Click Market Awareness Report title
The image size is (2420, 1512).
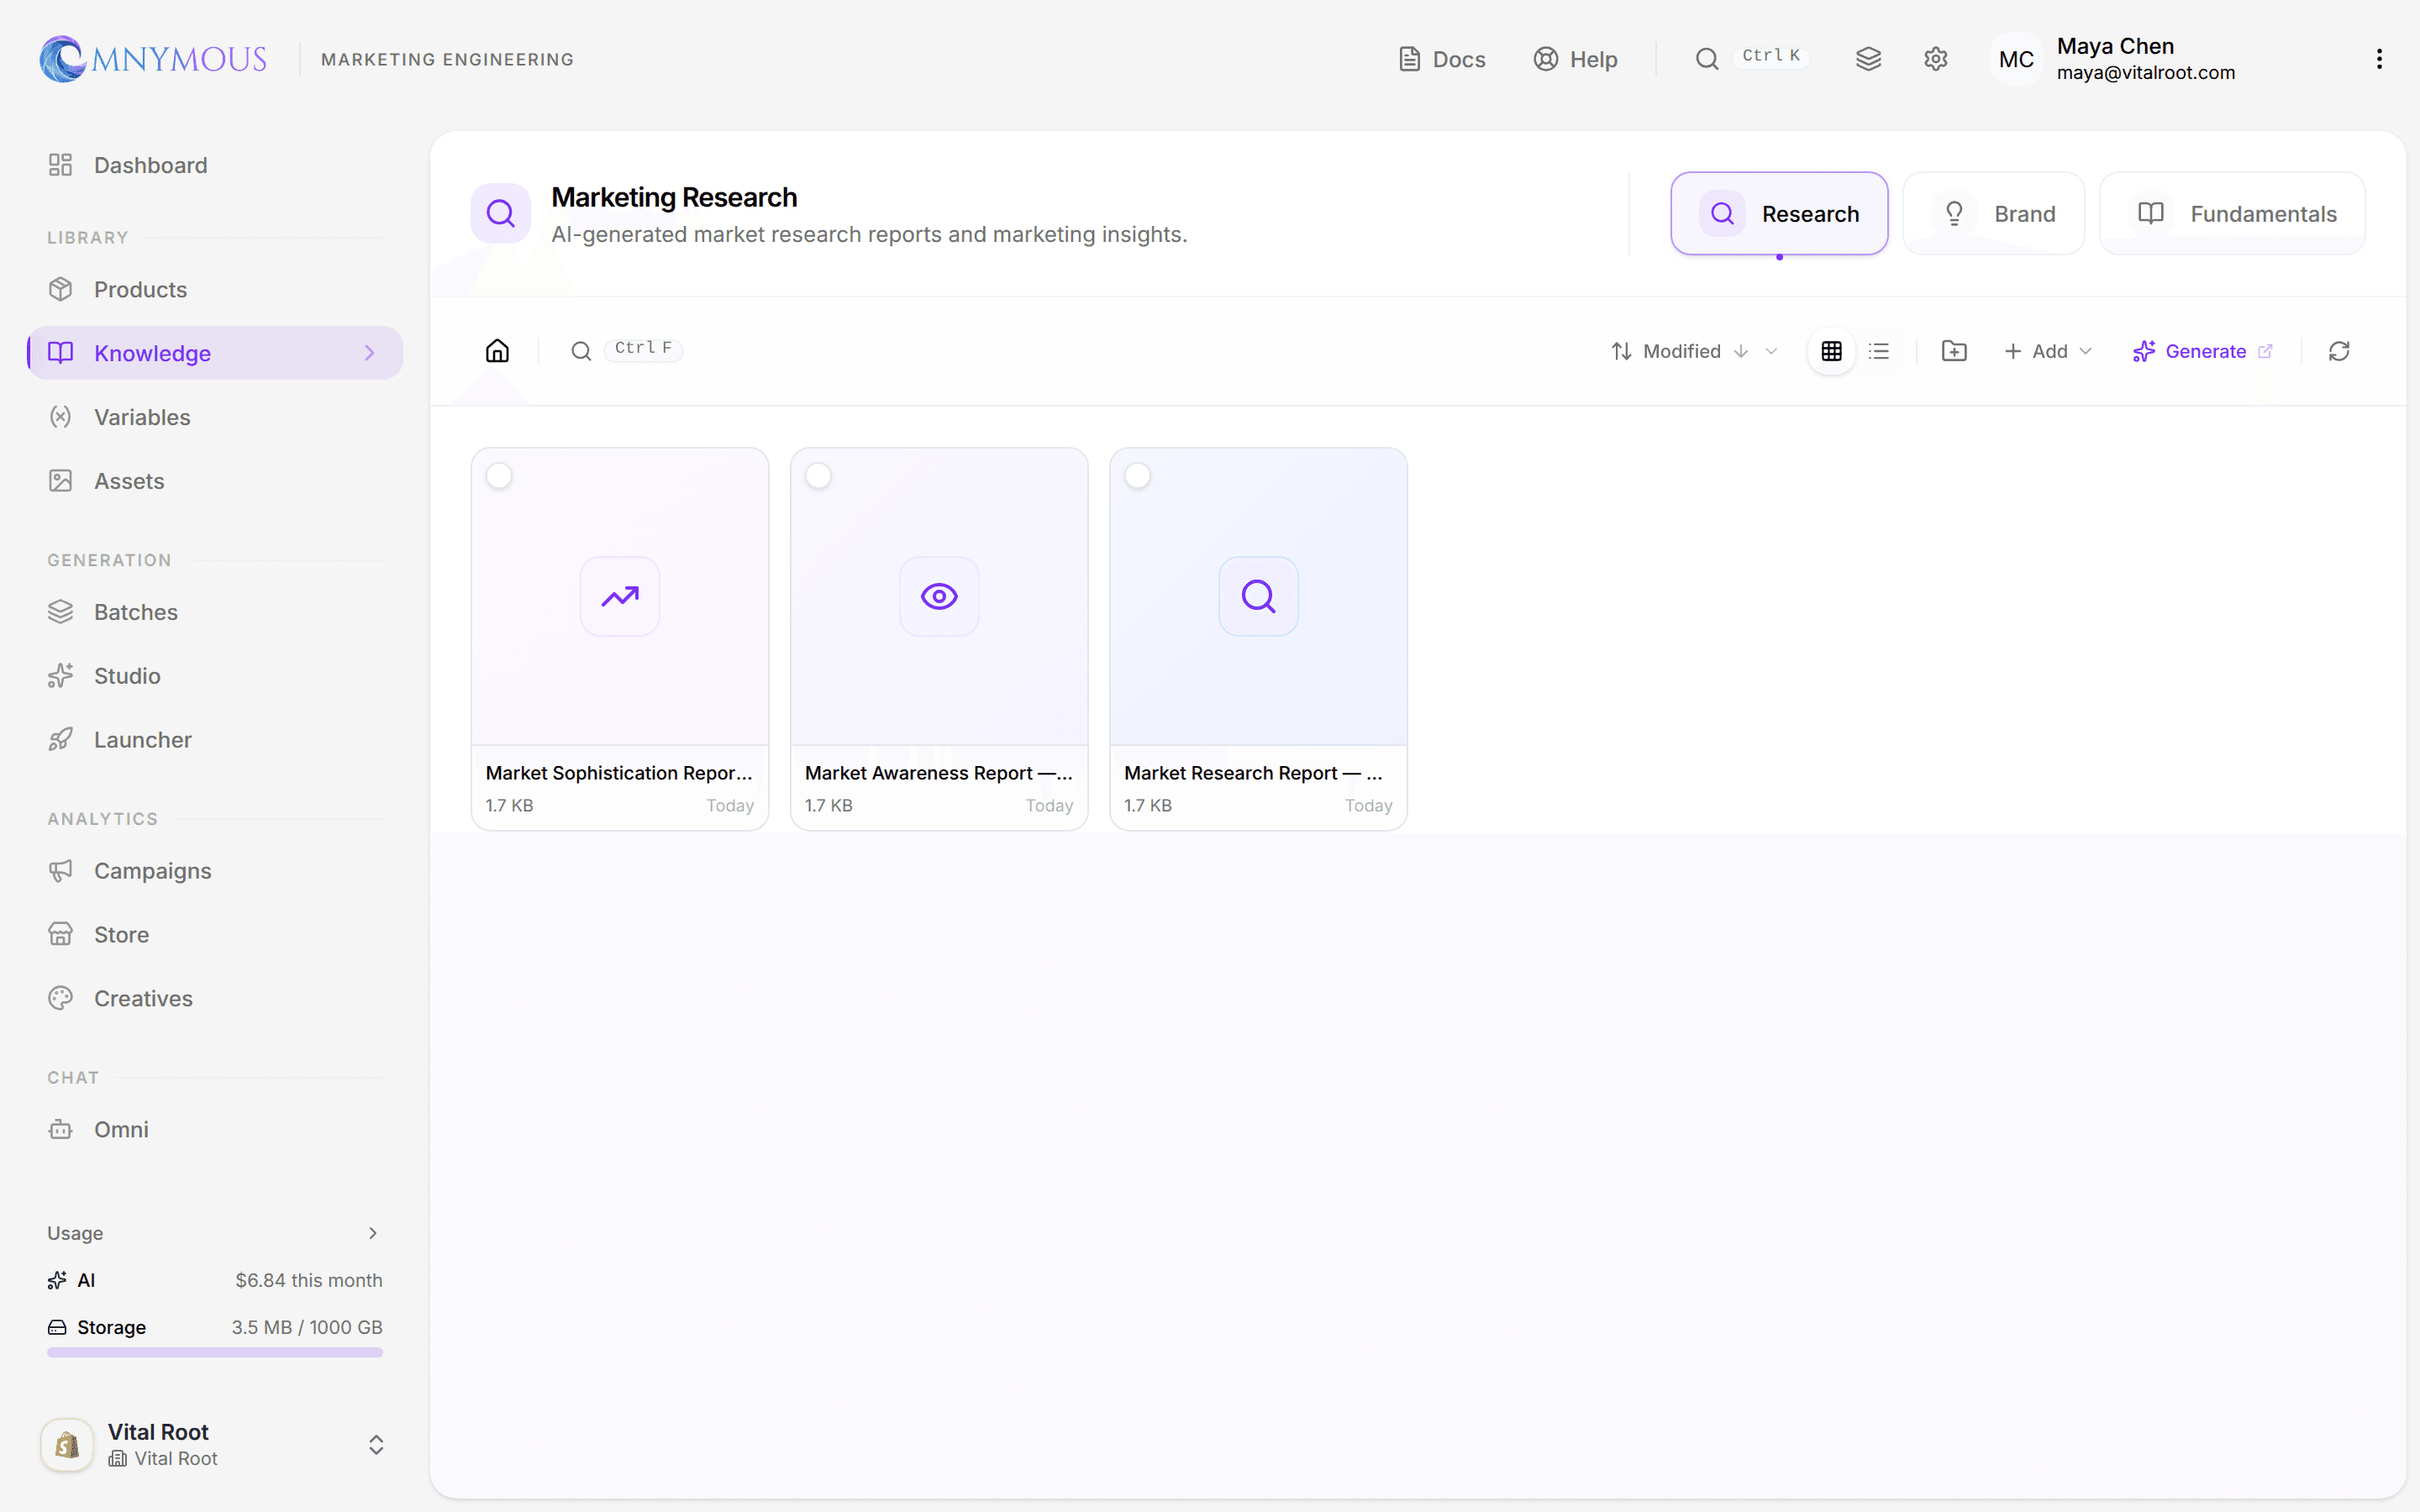[938, 773]
